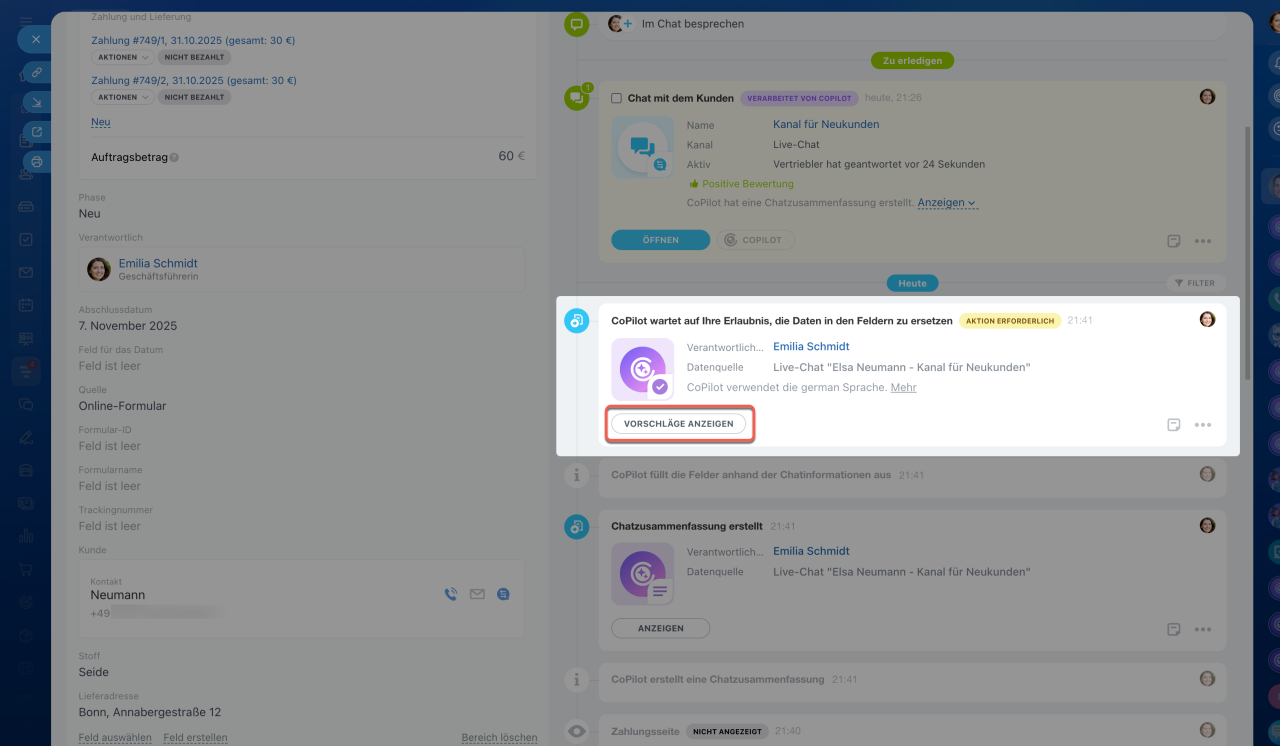Open chat with contact Neumann icon
The height and width of the screenshot is (746, 1280).
point(503,594)
